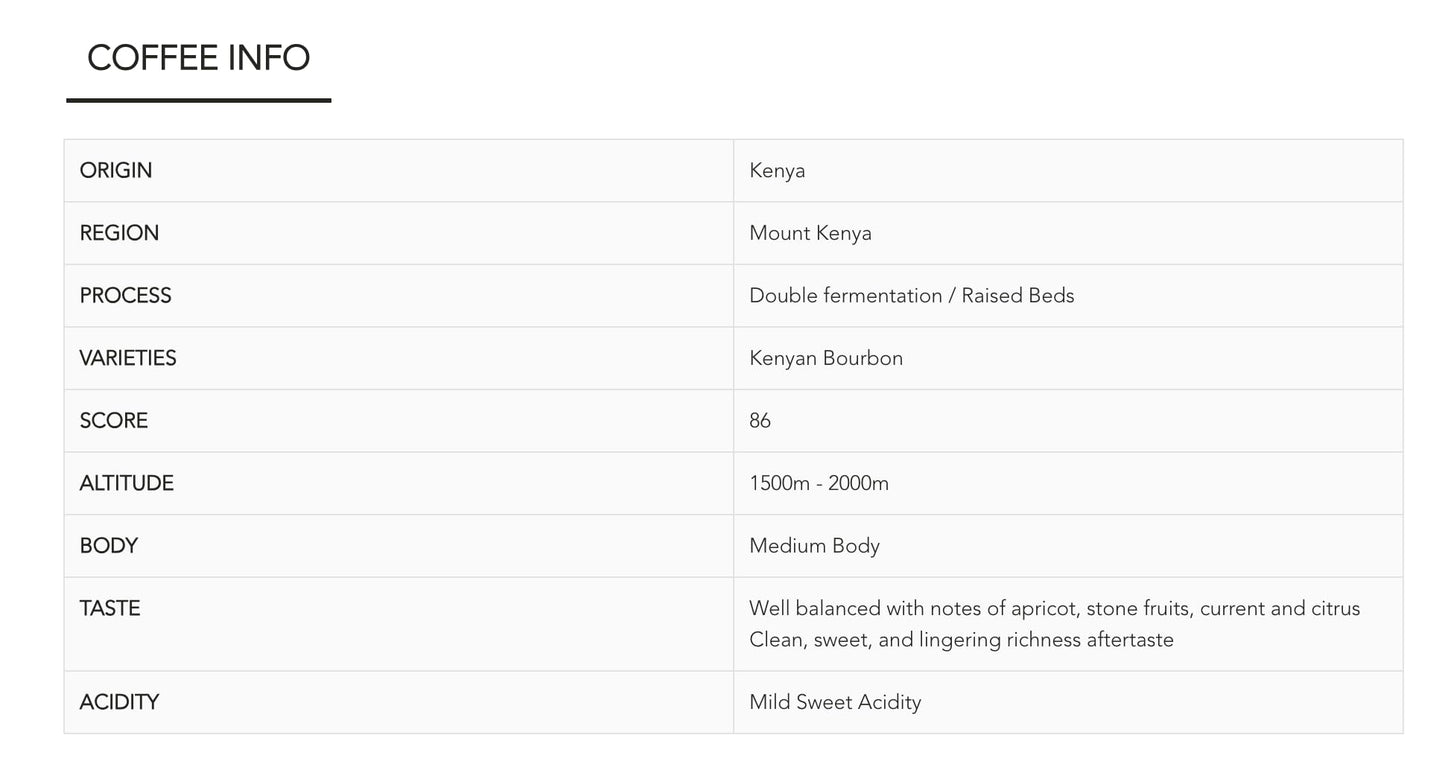
Task: Select the Mild Sweet Acidity value
Action: coord(835,702)
